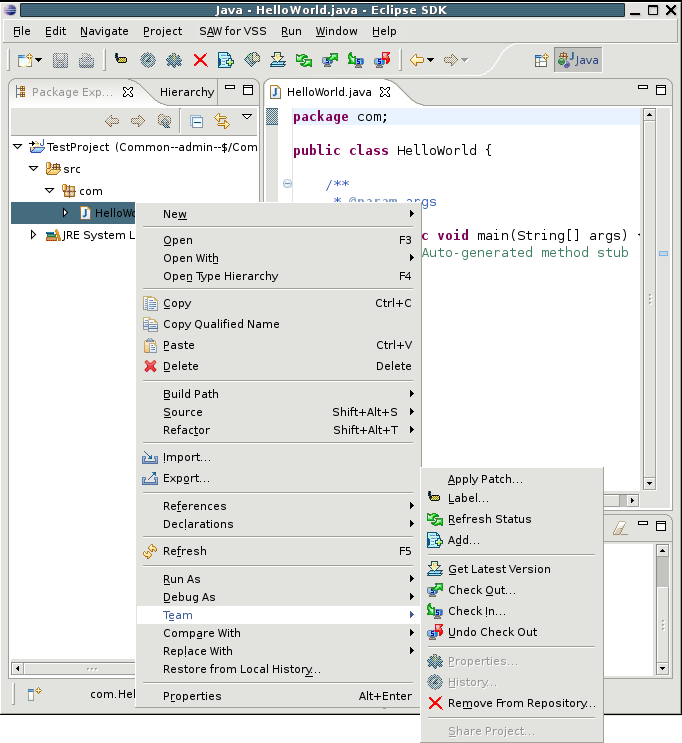Select Restore from Local History...
682x743 pixels.
point(278,670)
